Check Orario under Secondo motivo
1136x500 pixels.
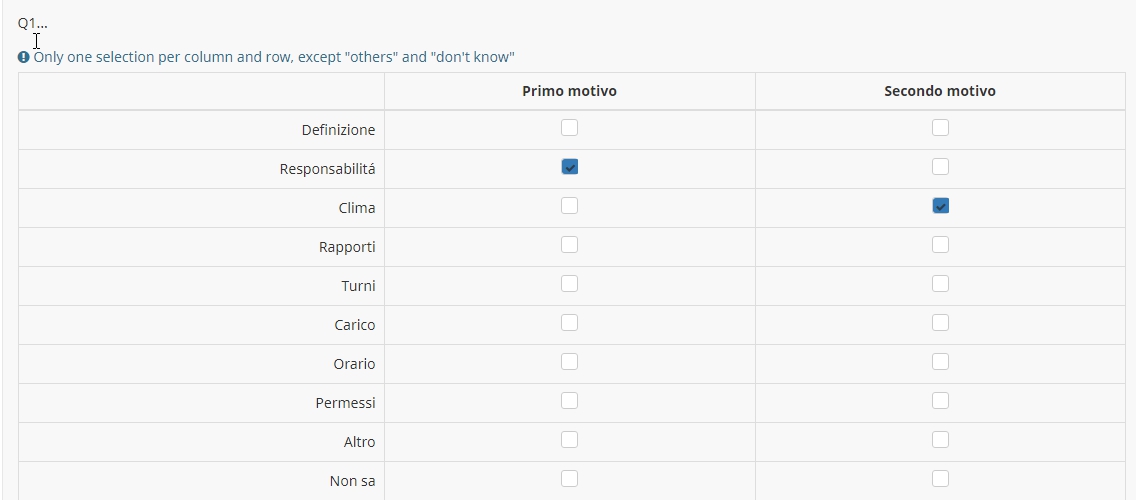point(940,362)
